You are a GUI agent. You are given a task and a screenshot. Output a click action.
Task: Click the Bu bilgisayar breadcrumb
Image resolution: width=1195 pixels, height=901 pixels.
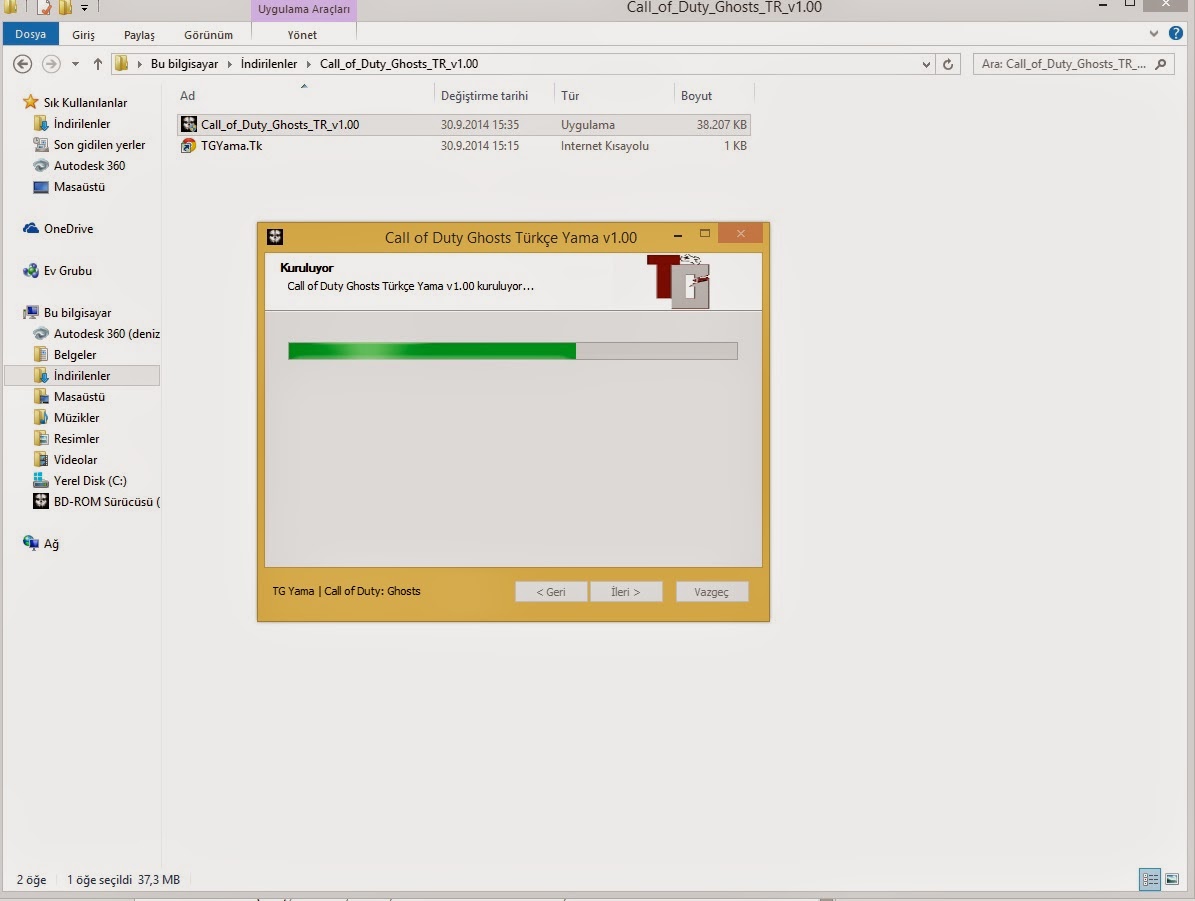(184, 64)
